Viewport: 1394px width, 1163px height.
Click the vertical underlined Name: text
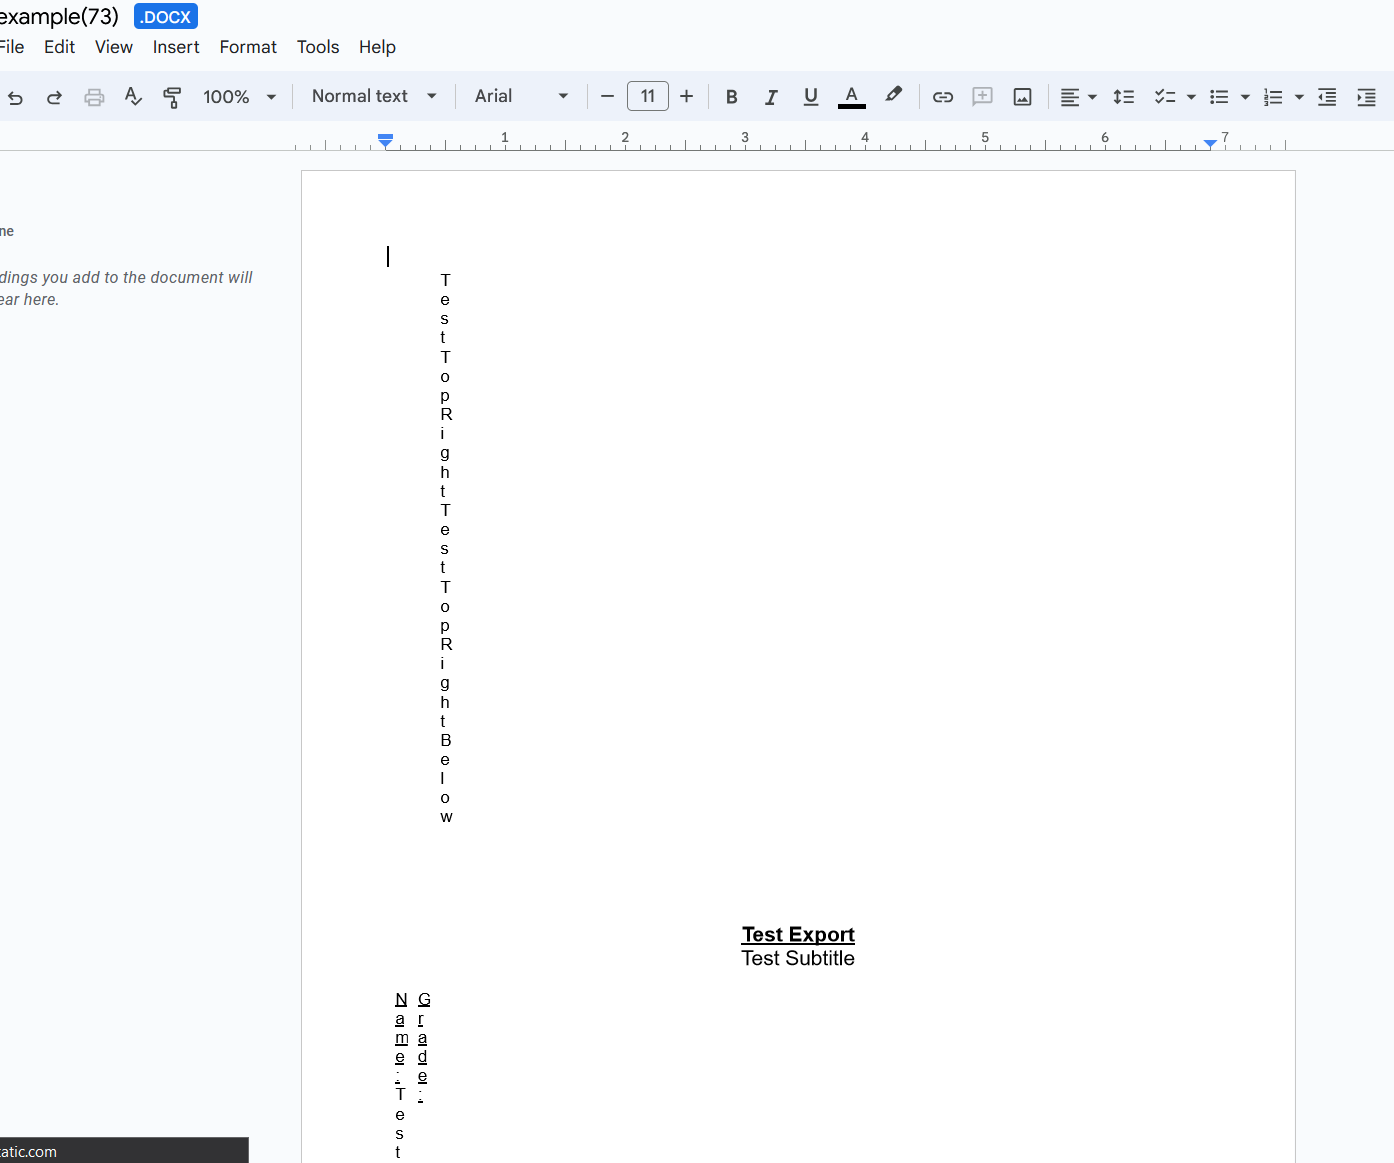point(400,1038)
